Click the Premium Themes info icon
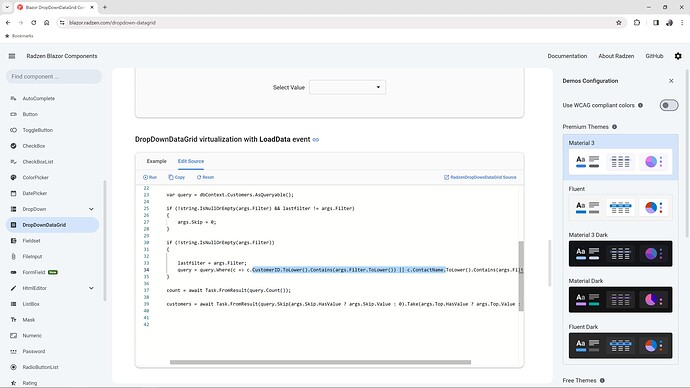 pyautogui.click(x=614, y=127)
